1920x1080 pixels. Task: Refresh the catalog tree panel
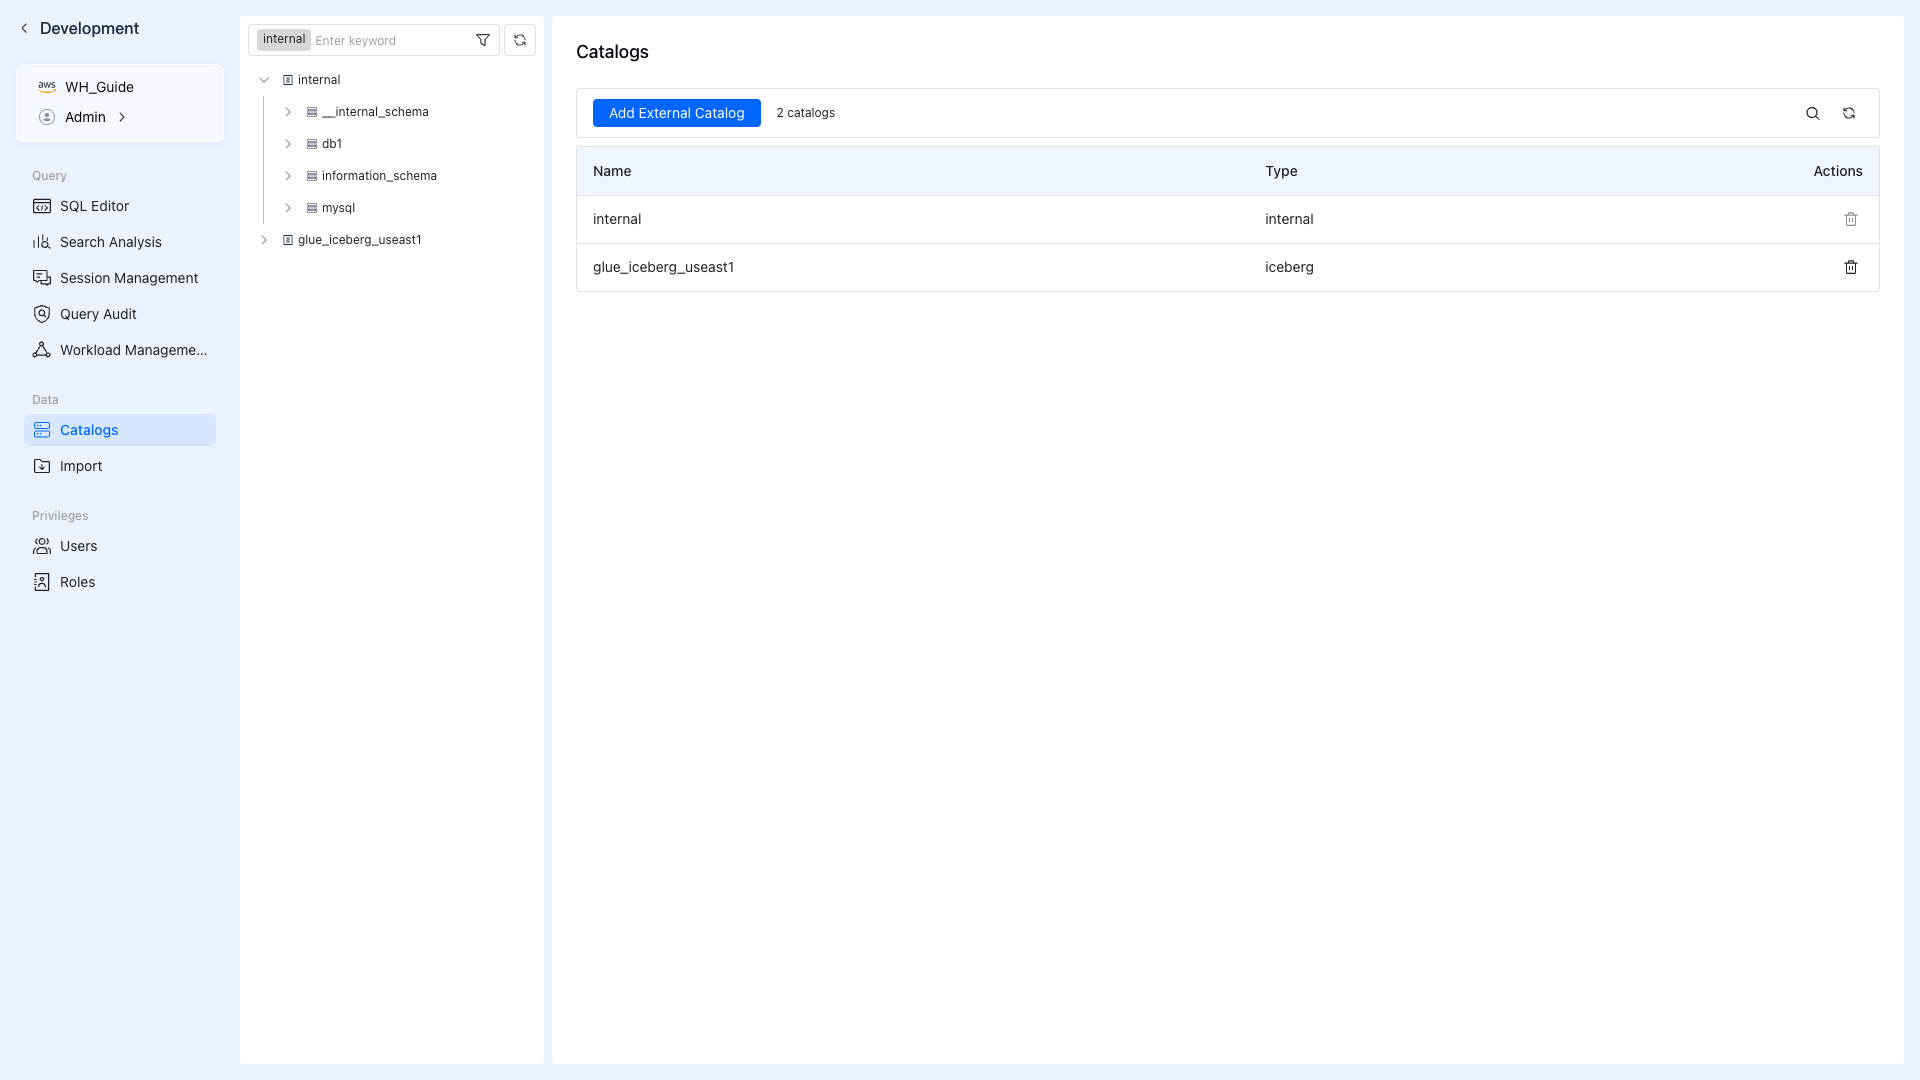520,40
